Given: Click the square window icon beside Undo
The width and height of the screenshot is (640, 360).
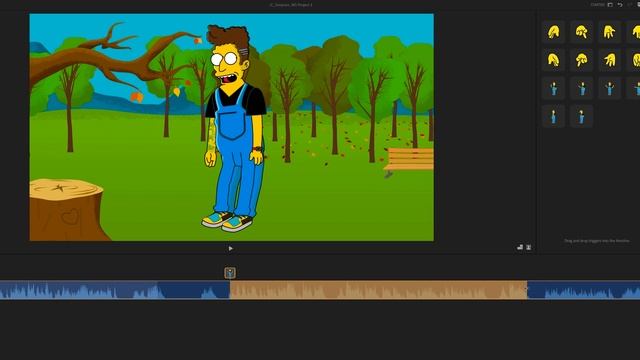Looking at the screenshot, I should pos(610,4).
